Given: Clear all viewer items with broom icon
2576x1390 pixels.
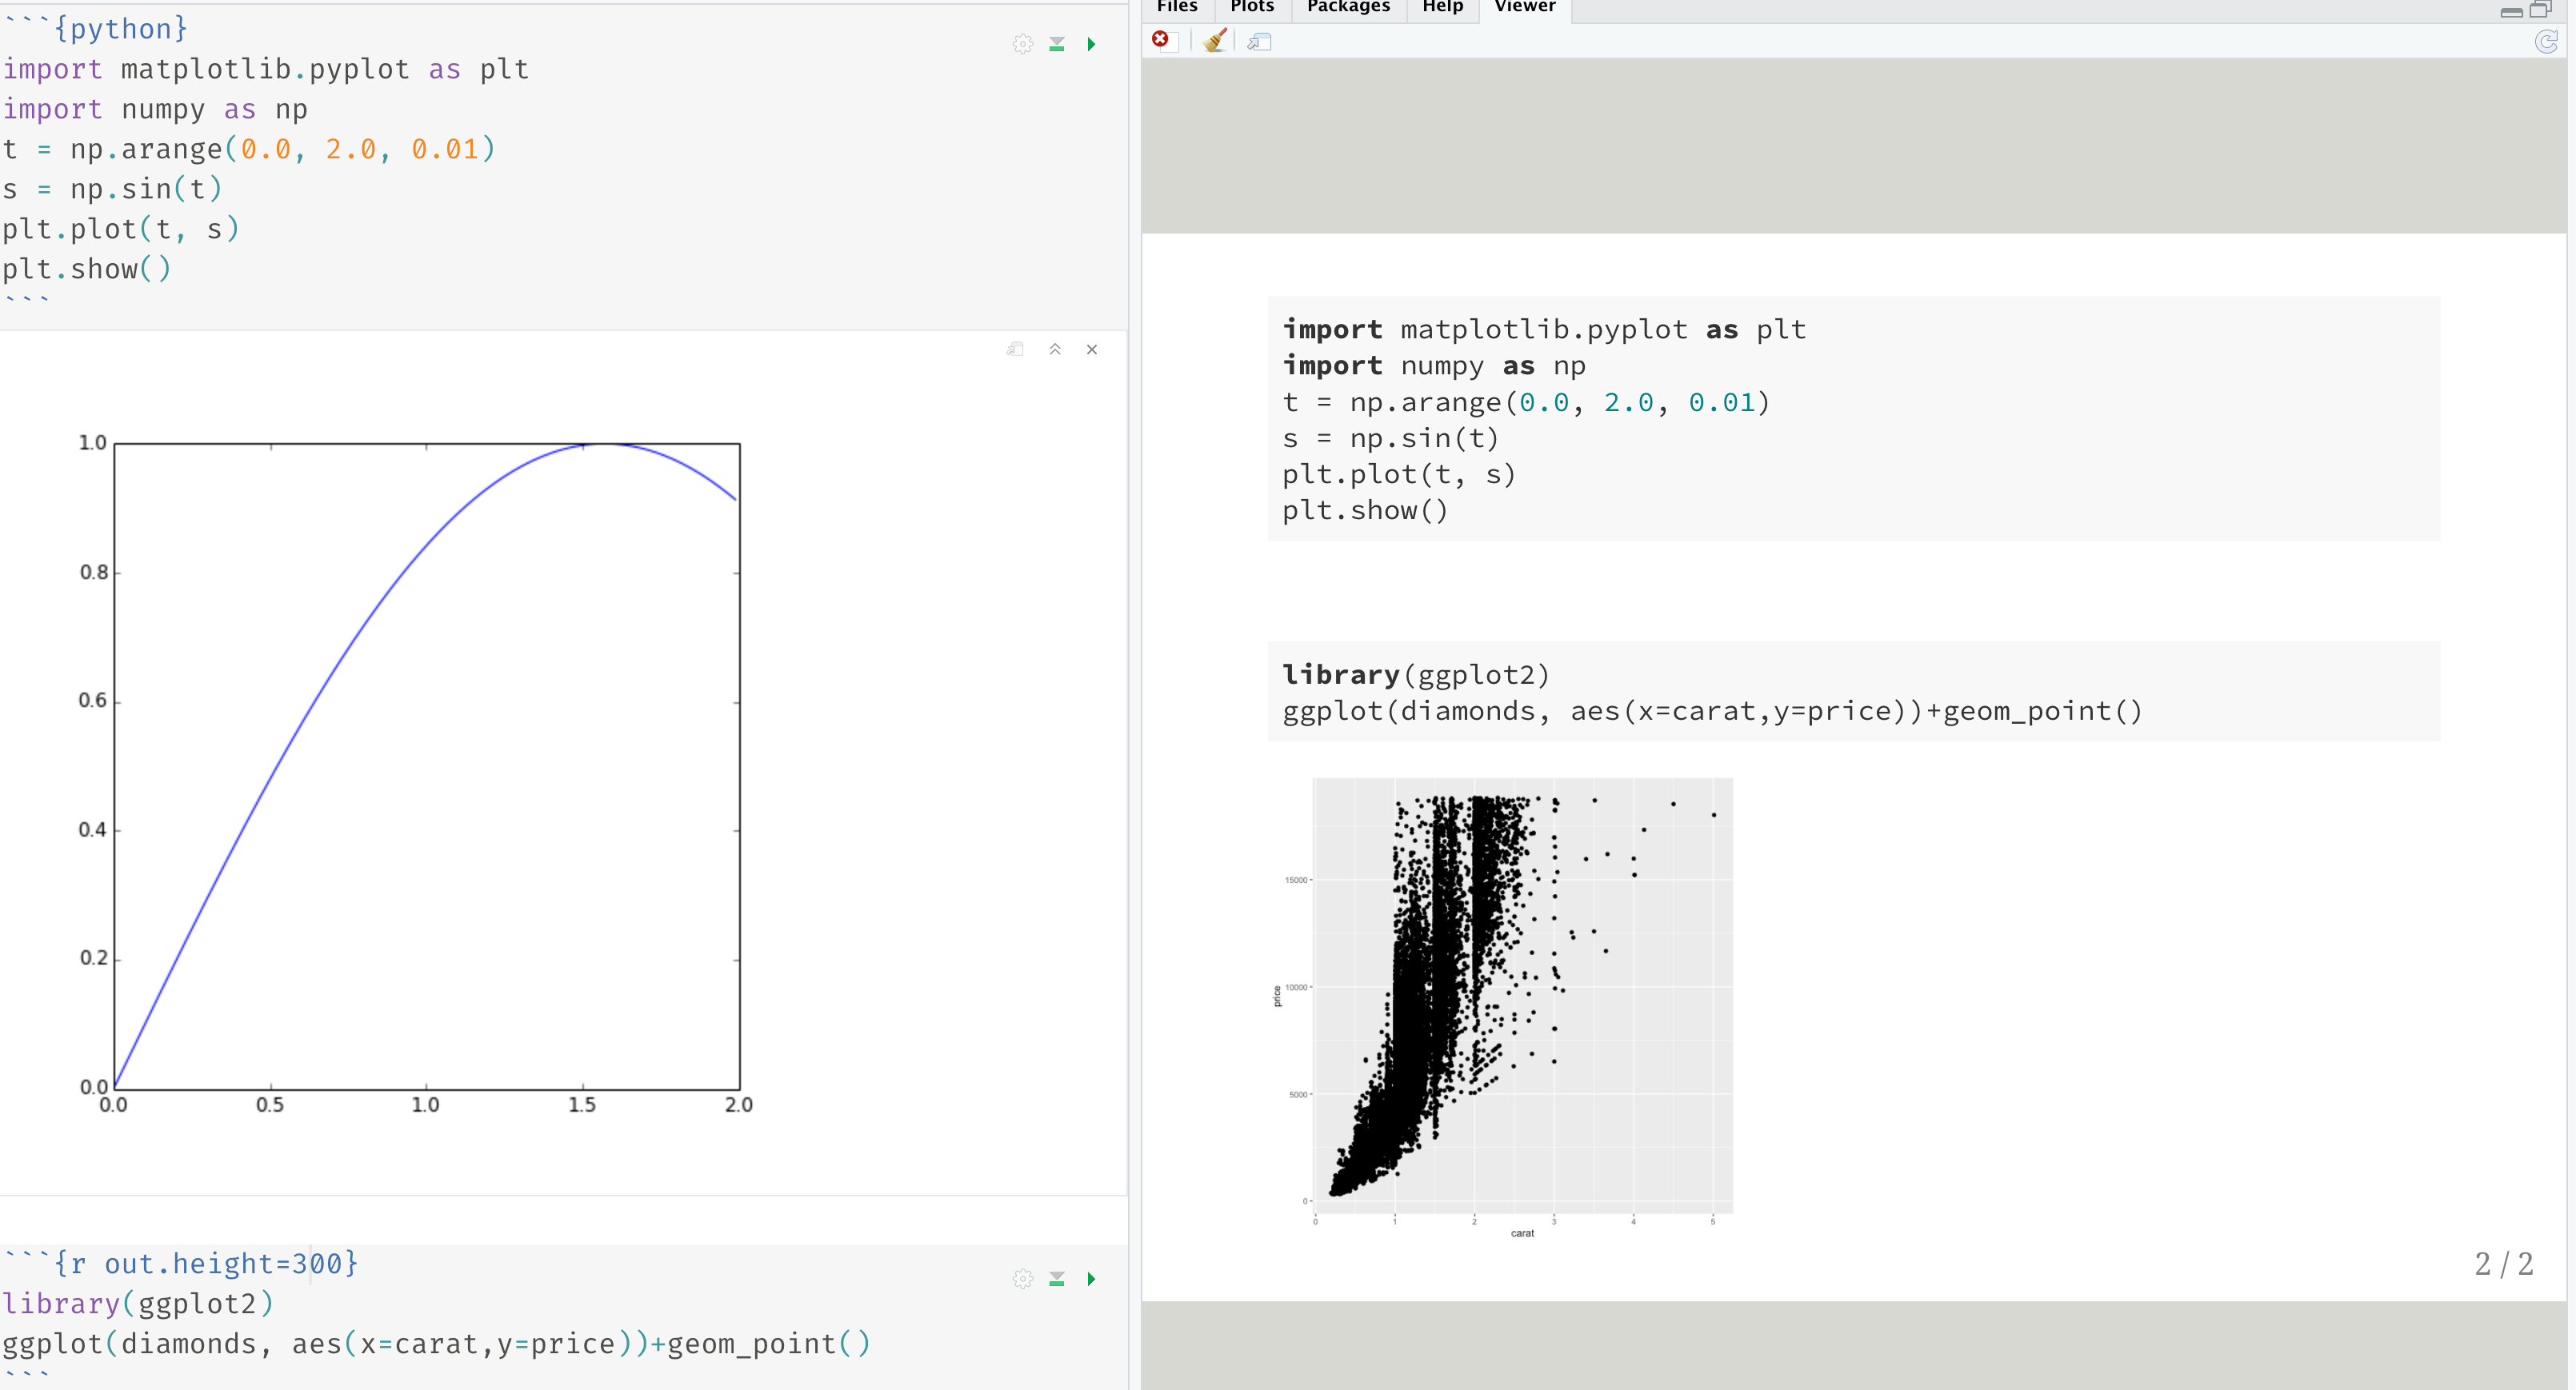Looking at the screenshot, I should (x=1215, y=40).
